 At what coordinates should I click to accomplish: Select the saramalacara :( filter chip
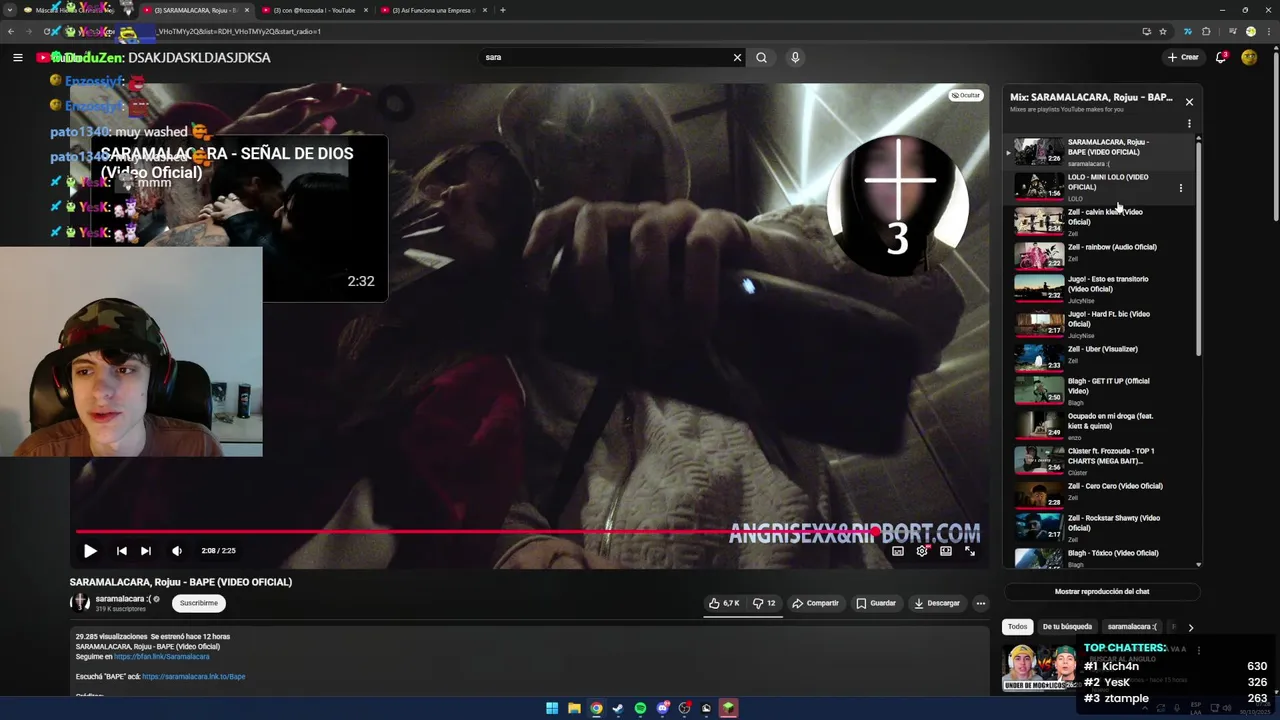click(x=1132, y=627)
